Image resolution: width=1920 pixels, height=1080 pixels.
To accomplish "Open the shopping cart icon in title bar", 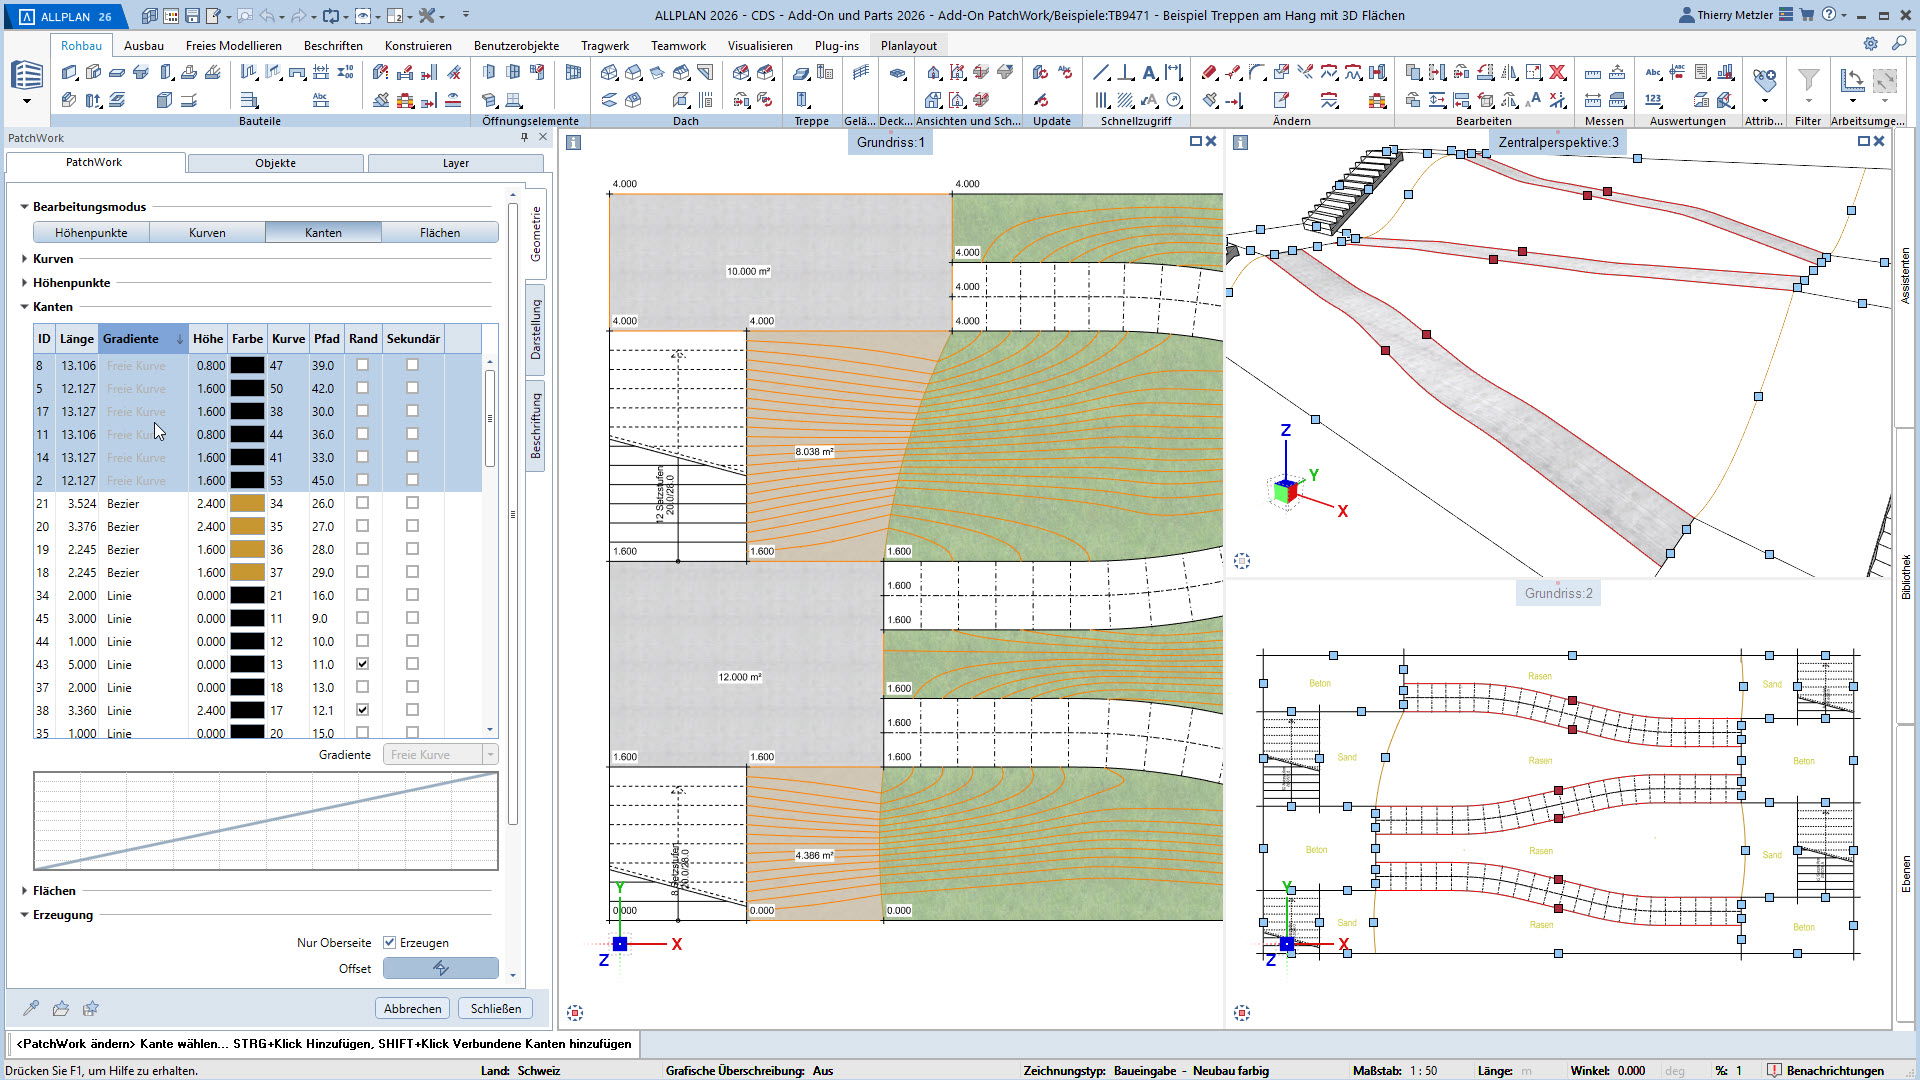I will coord(1806,15).
